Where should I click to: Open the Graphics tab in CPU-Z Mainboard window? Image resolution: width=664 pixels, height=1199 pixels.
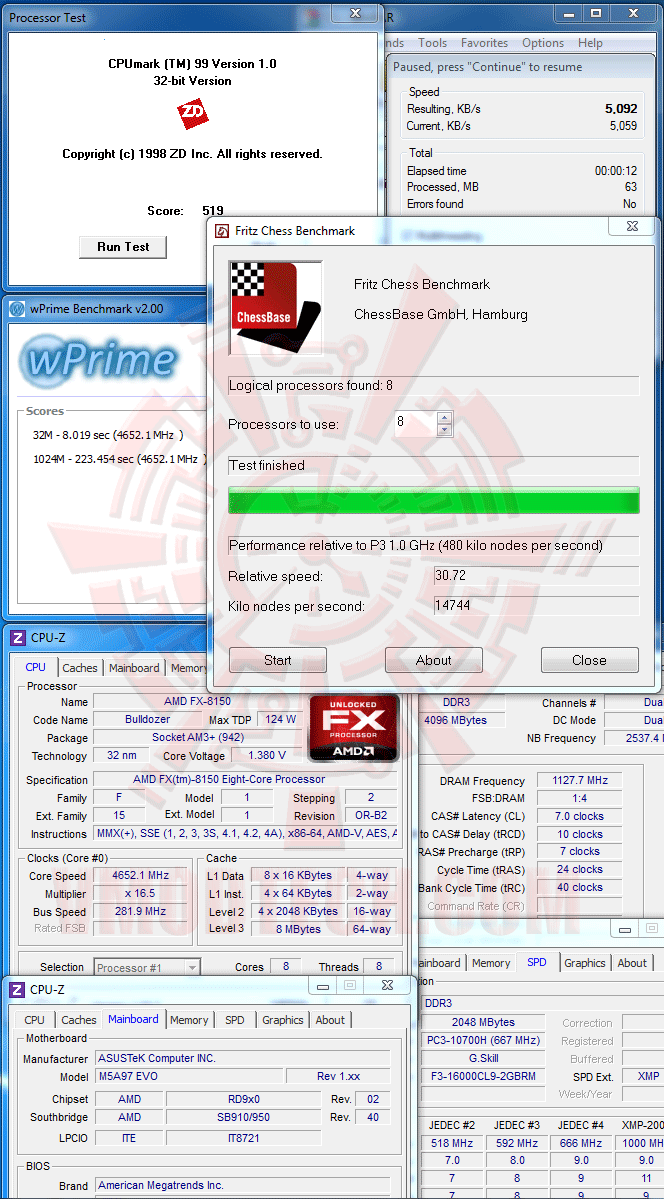[x=283, y=1020]
